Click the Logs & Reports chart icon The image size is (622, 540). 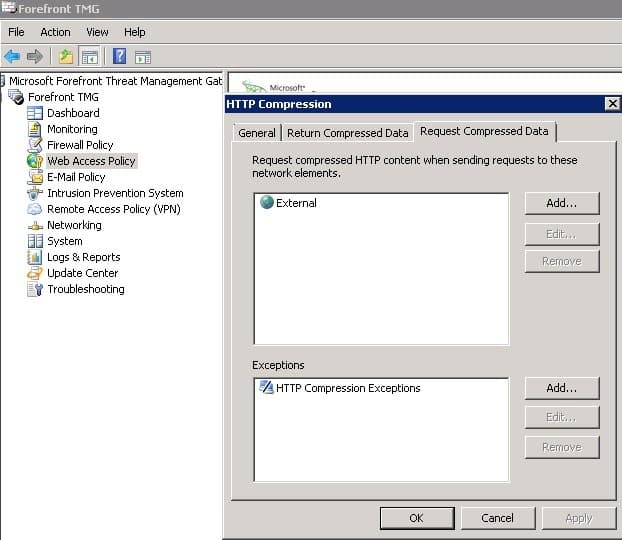35,257
